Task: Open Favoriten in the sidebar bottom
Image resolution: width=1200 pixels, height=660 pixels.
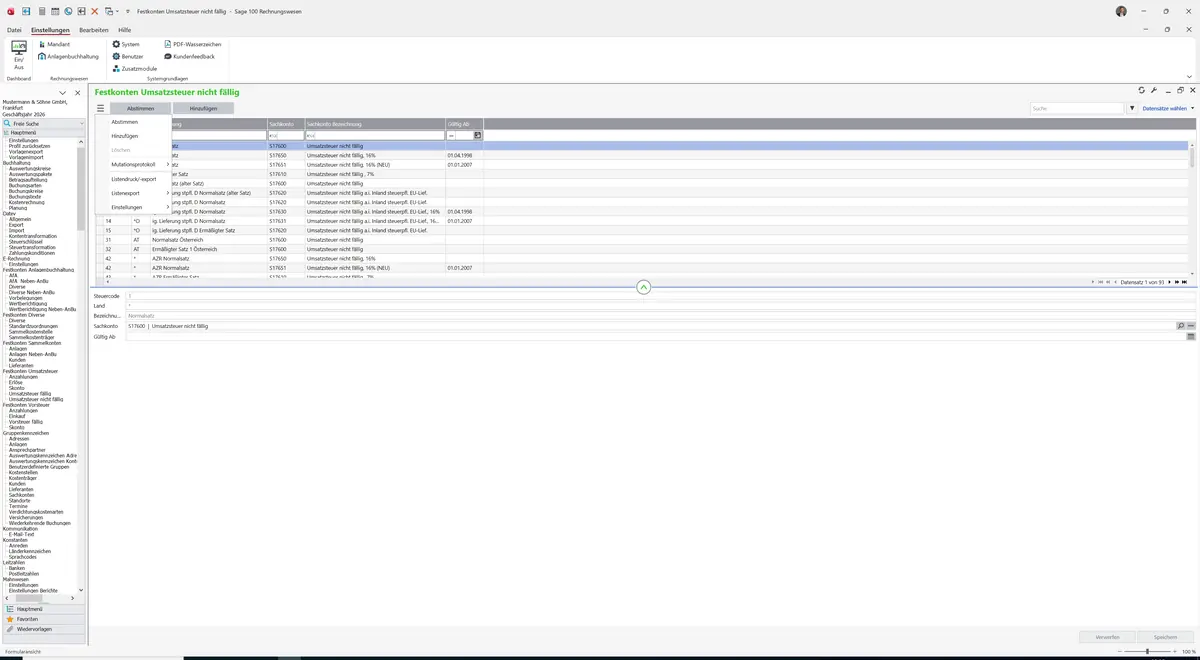Action: [x=28, y=619]
